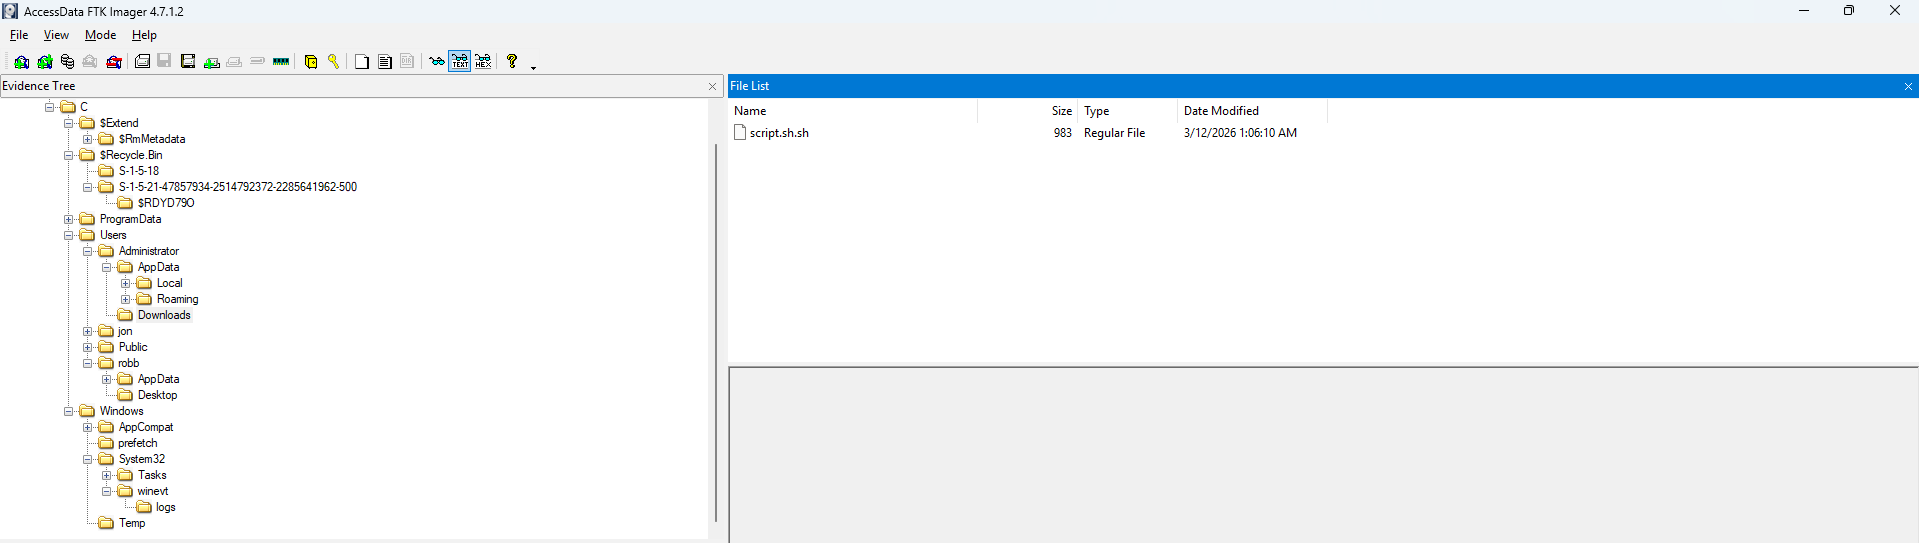Select the $Recycle.Bin folder
1919x543 pixels.
coord(131,155)
